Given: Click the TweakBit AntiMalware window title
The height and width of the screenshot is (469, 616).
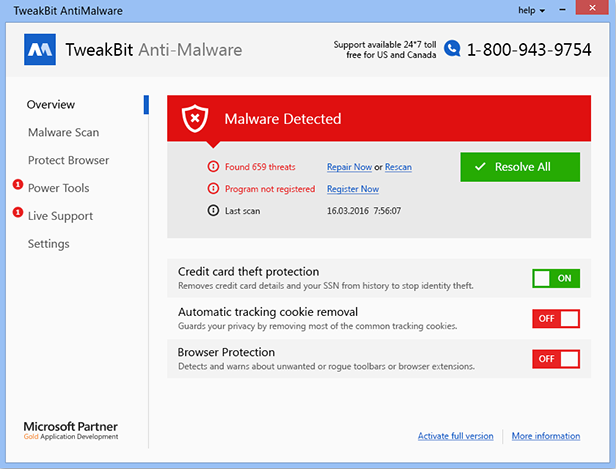Looking at the screenshot, I should 68,11.
